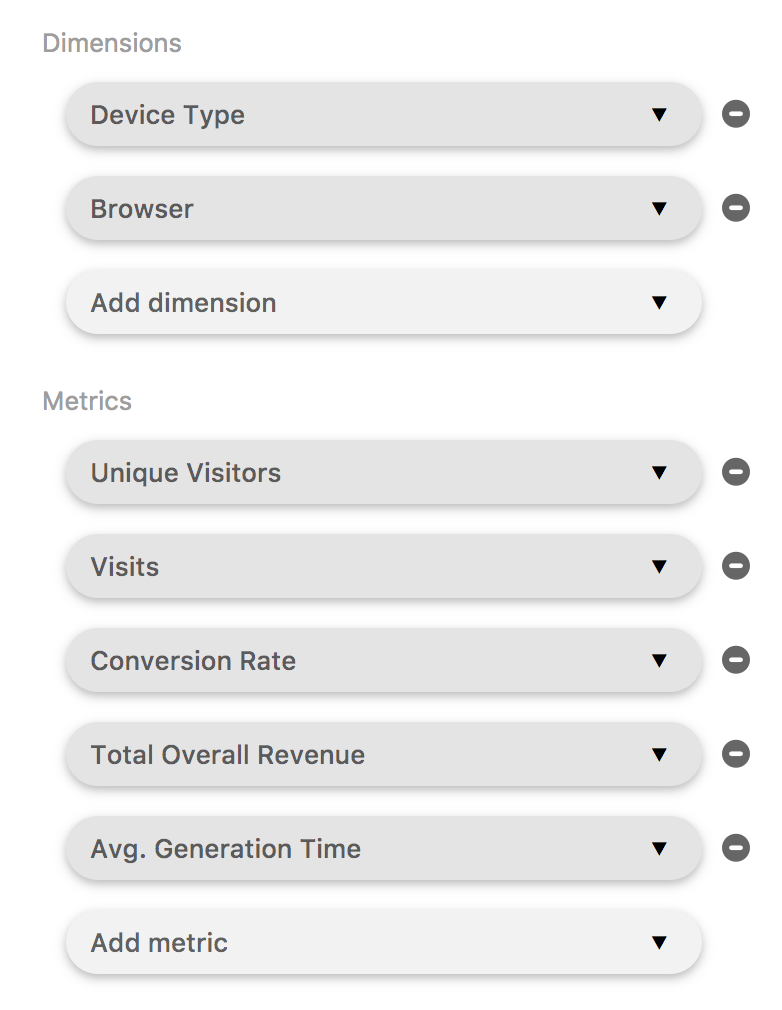Open the Total Overall Revenue dropdown
Screen dimensions: 782x1010
coord(660,754)
